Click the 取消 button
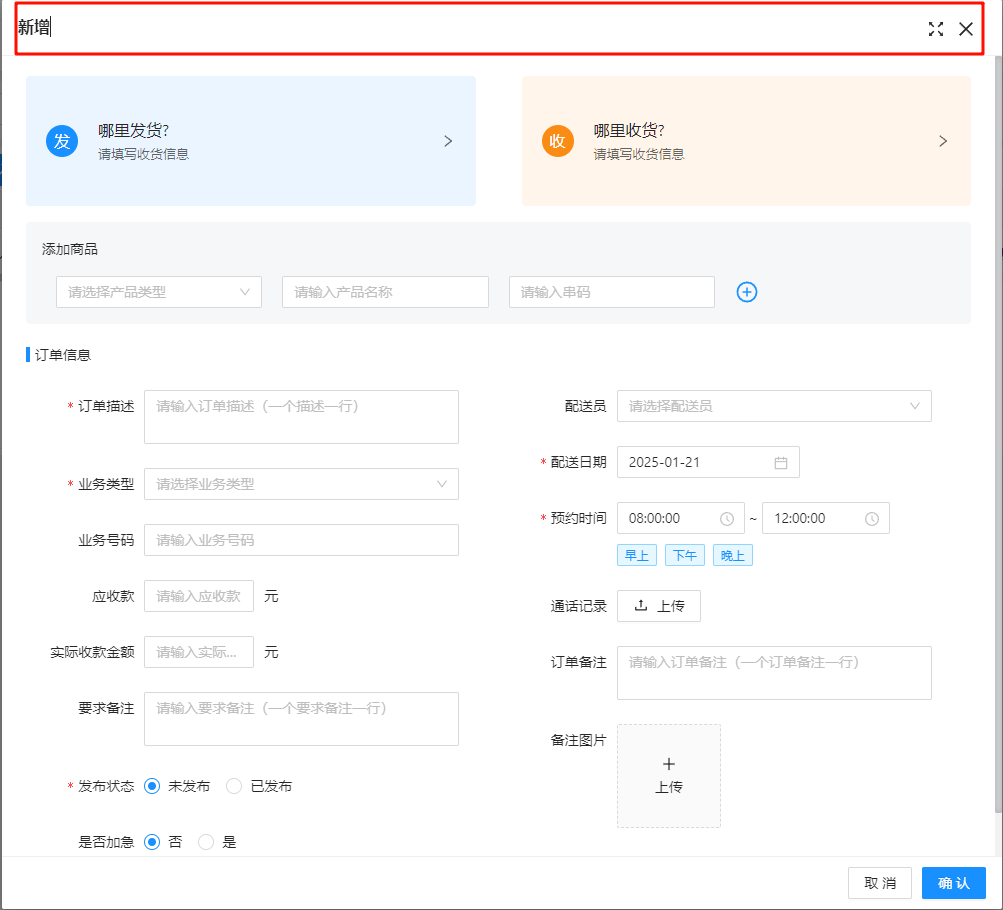The height and width of the screenshot is (910, 1003). [880, 883]
